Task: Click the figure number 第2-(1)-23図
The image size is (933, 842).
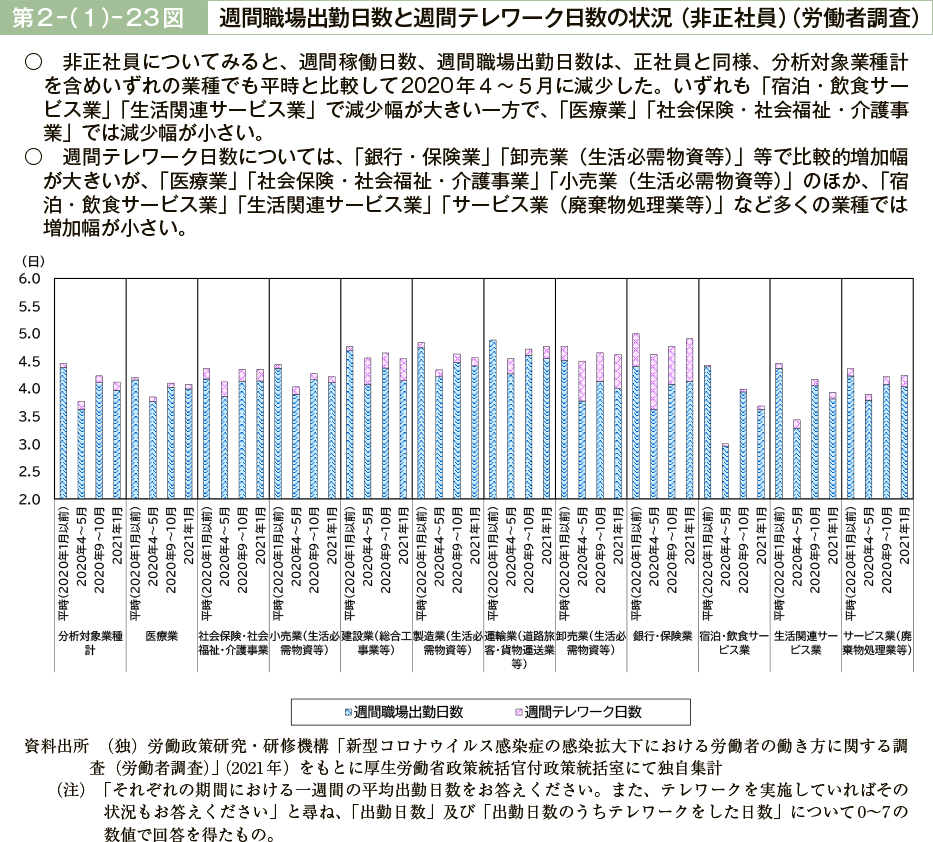Action: [x=97, y=19]
